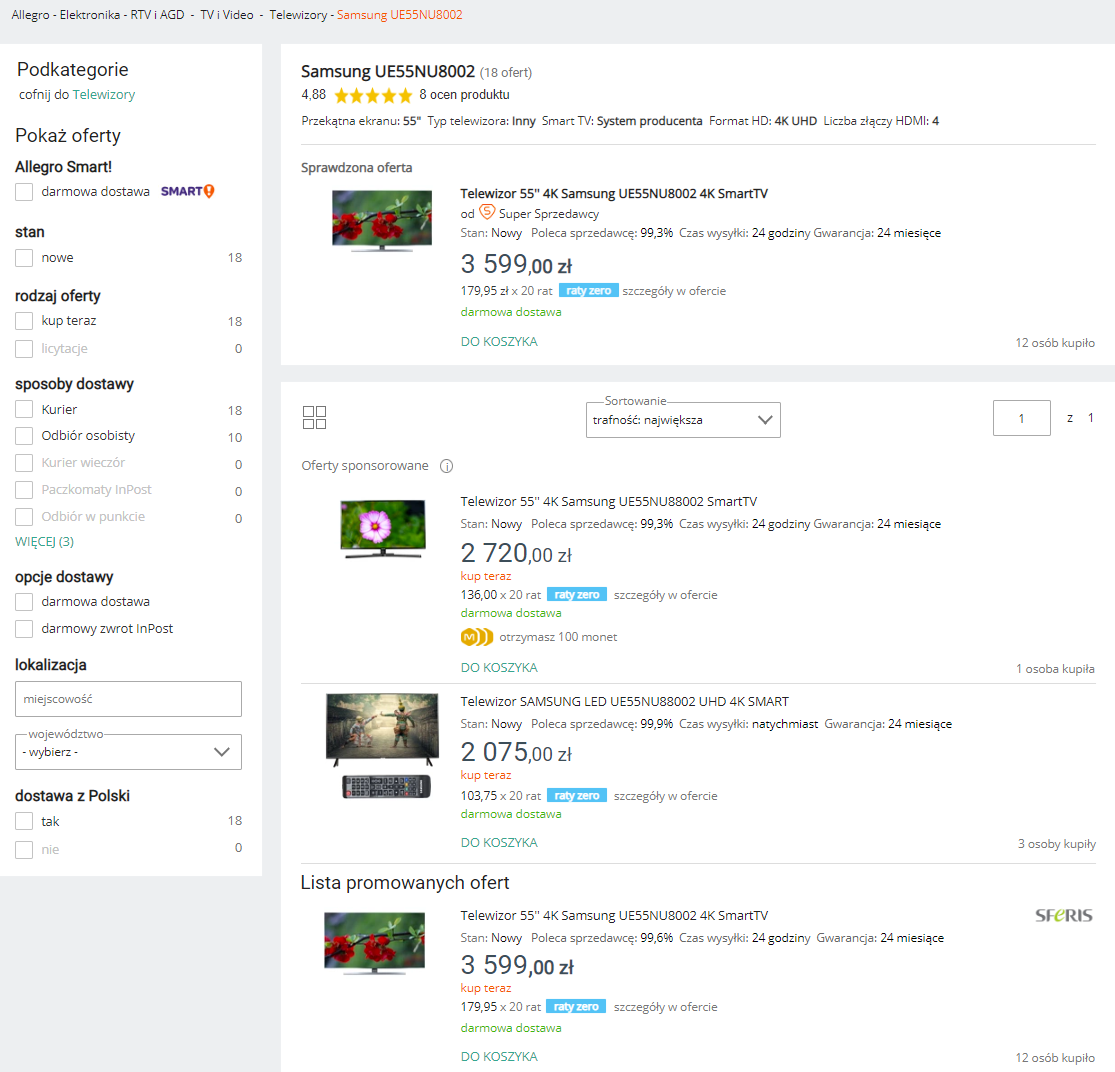
Task: Open RTV i AGD breadcrumb
Action: (157, 15)
